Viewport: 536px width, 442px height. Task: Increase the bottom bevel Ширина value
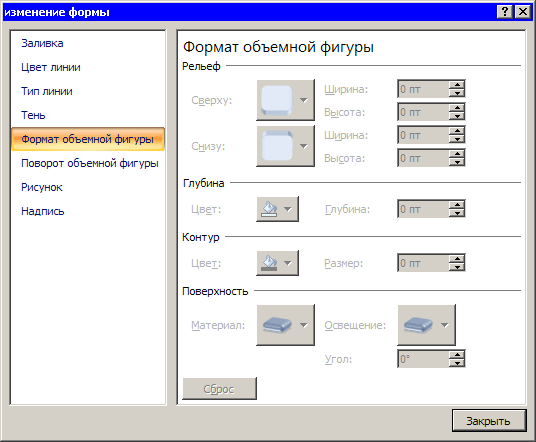tap(457, 131)
